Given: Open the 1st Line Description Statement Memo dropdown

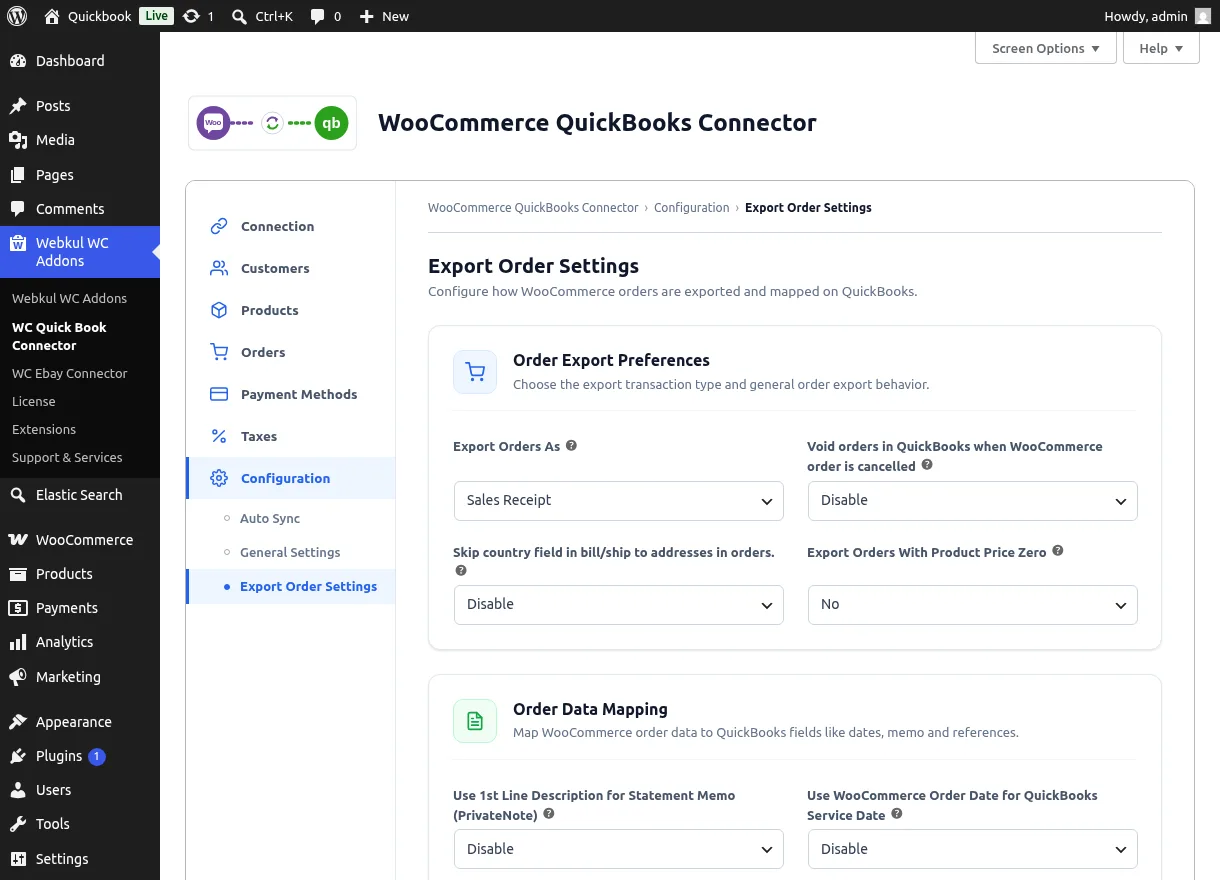Looking at the screenshot, I should 619,849.
